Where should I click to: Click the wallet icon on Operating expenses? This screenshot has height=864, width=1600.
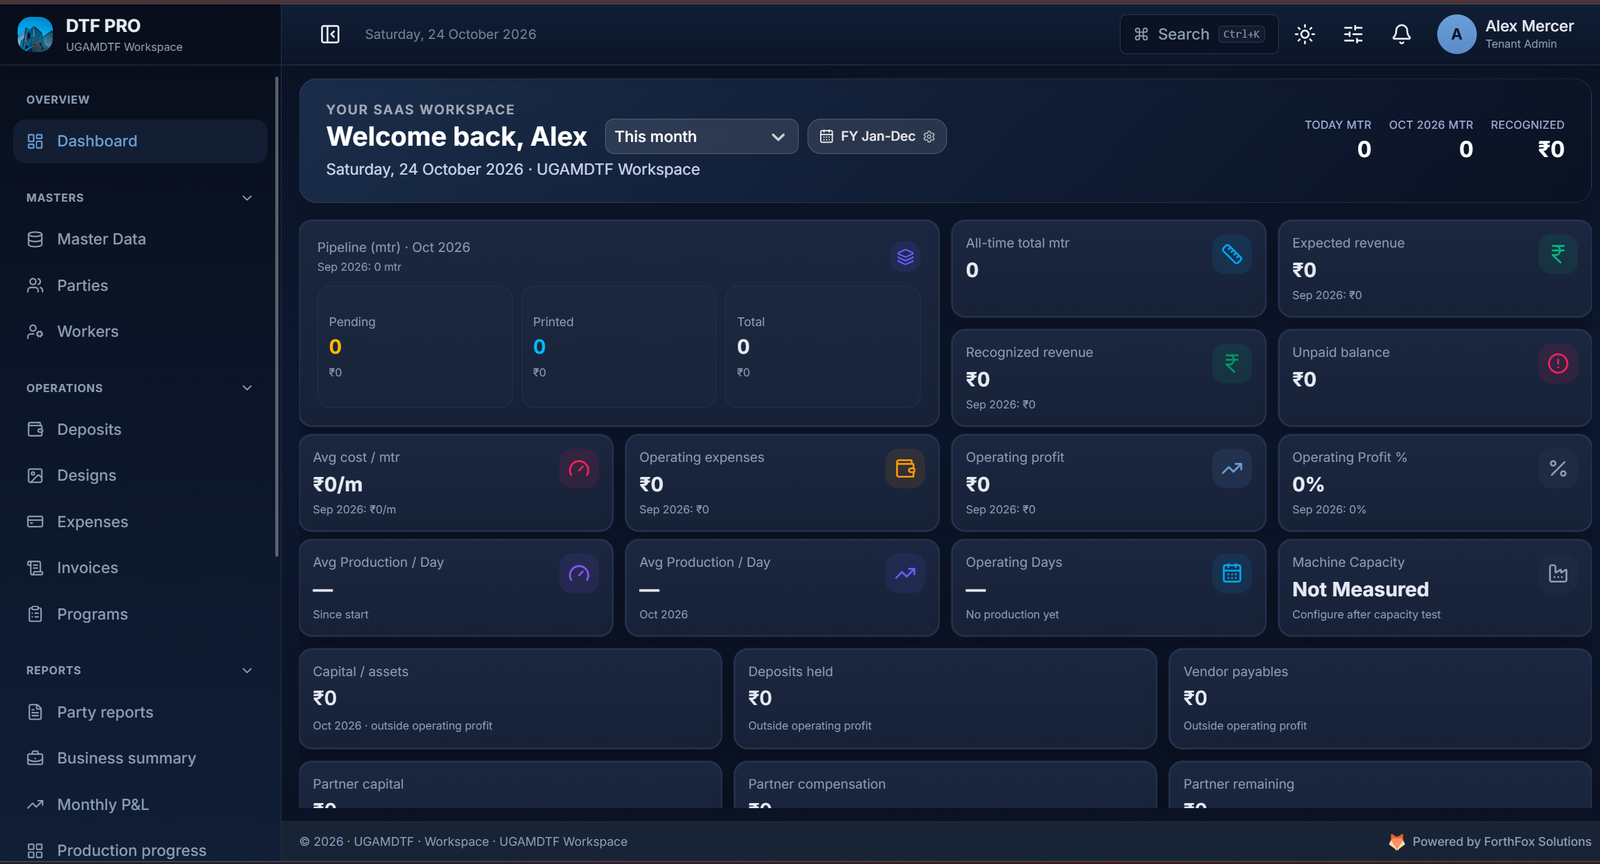(x=905, y=469)
